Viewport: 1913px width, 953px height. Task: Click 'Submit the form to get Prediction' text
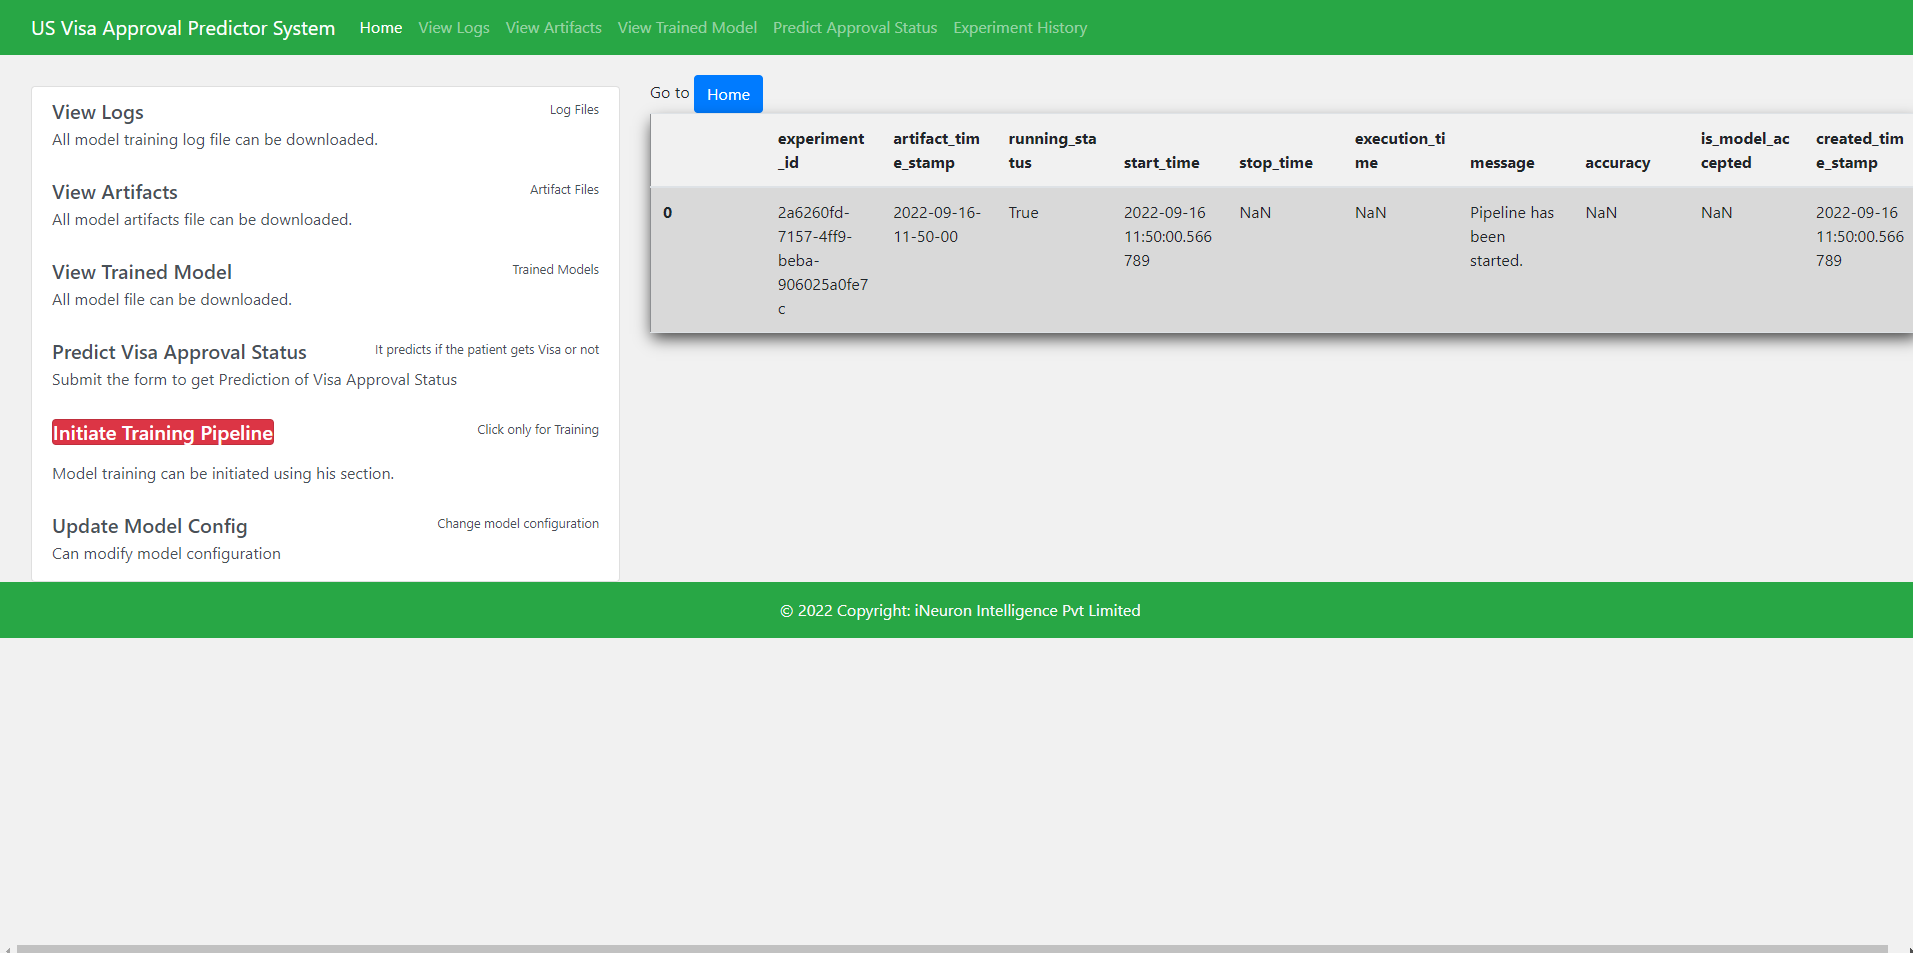tap(254, 380)
